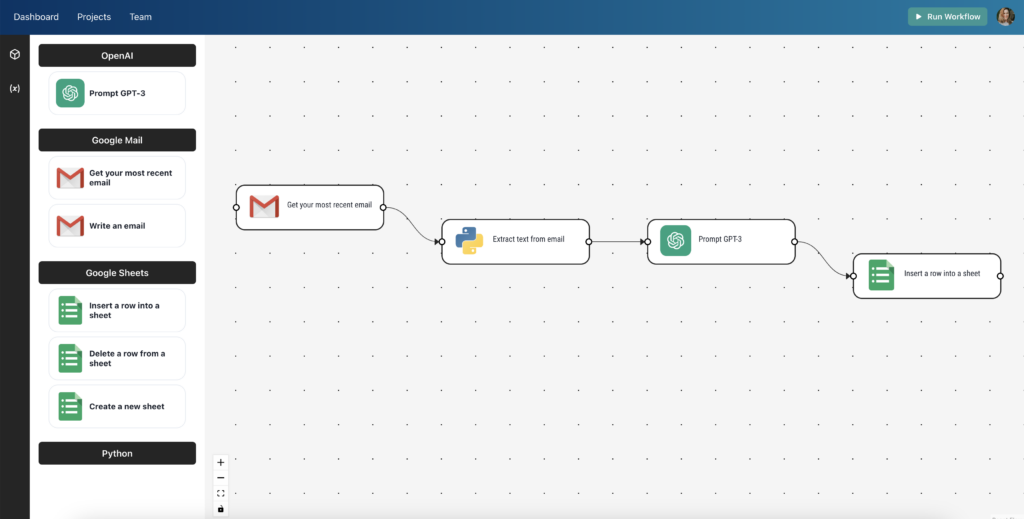Collapse the Google Mail section header
The width and height of the screenshot is (1024, 519).
pos(117,141)
